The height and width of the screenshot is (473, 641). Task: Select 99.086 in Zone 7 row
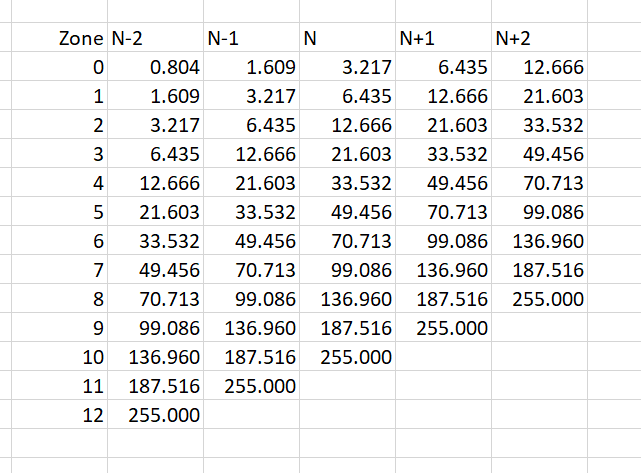click(x=348, y=269)
